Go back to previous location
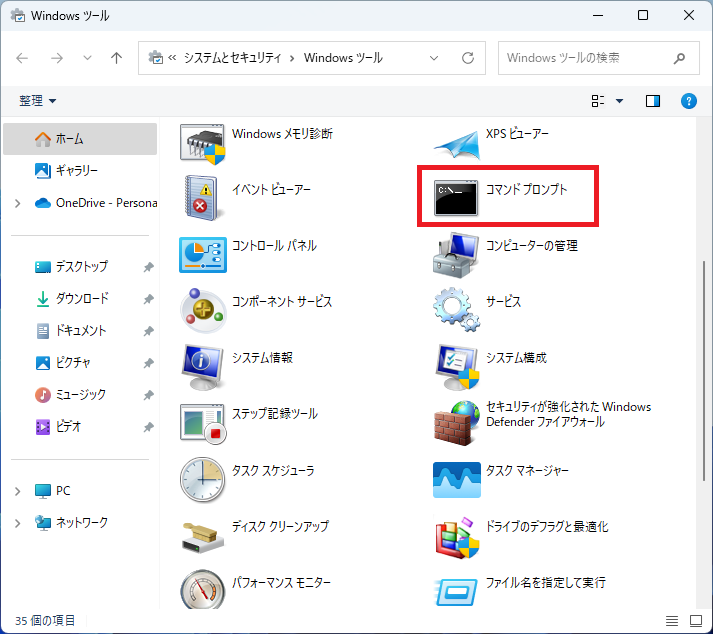The height and width of the screenshot is (634, 713). click(x=22, y=58)
